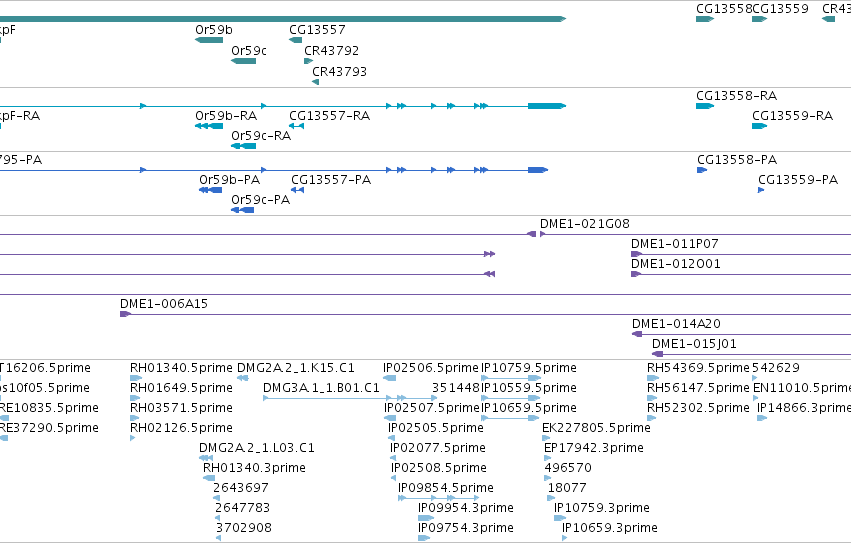The height and width of the screenshot is (543, 851).
Task: Select the IP02505.5prime EST
Action: point(391,438)
